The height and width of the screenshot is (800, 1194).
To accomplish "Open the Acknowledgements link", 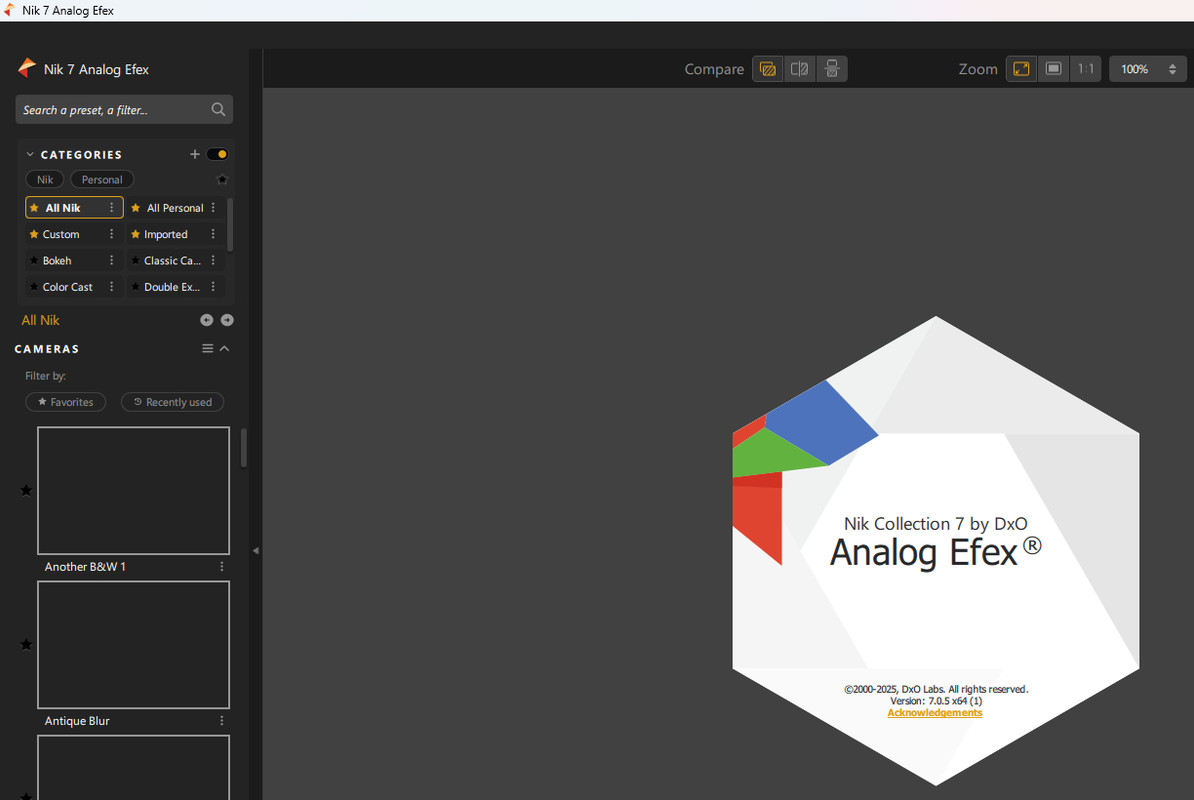I will pyautogui.click(x=934, y=713).
